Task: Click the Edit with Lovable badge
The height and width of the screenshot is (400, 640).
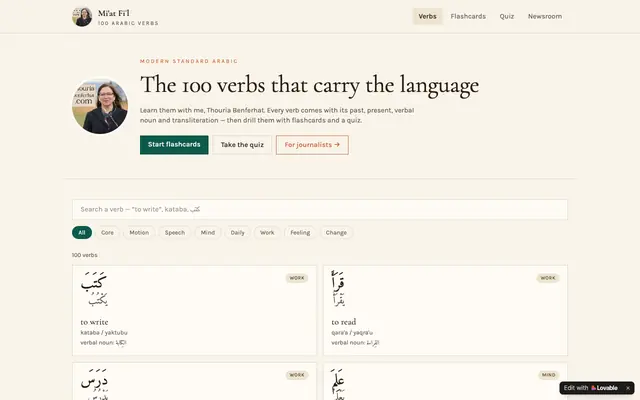Action: [x=591, y=388]
